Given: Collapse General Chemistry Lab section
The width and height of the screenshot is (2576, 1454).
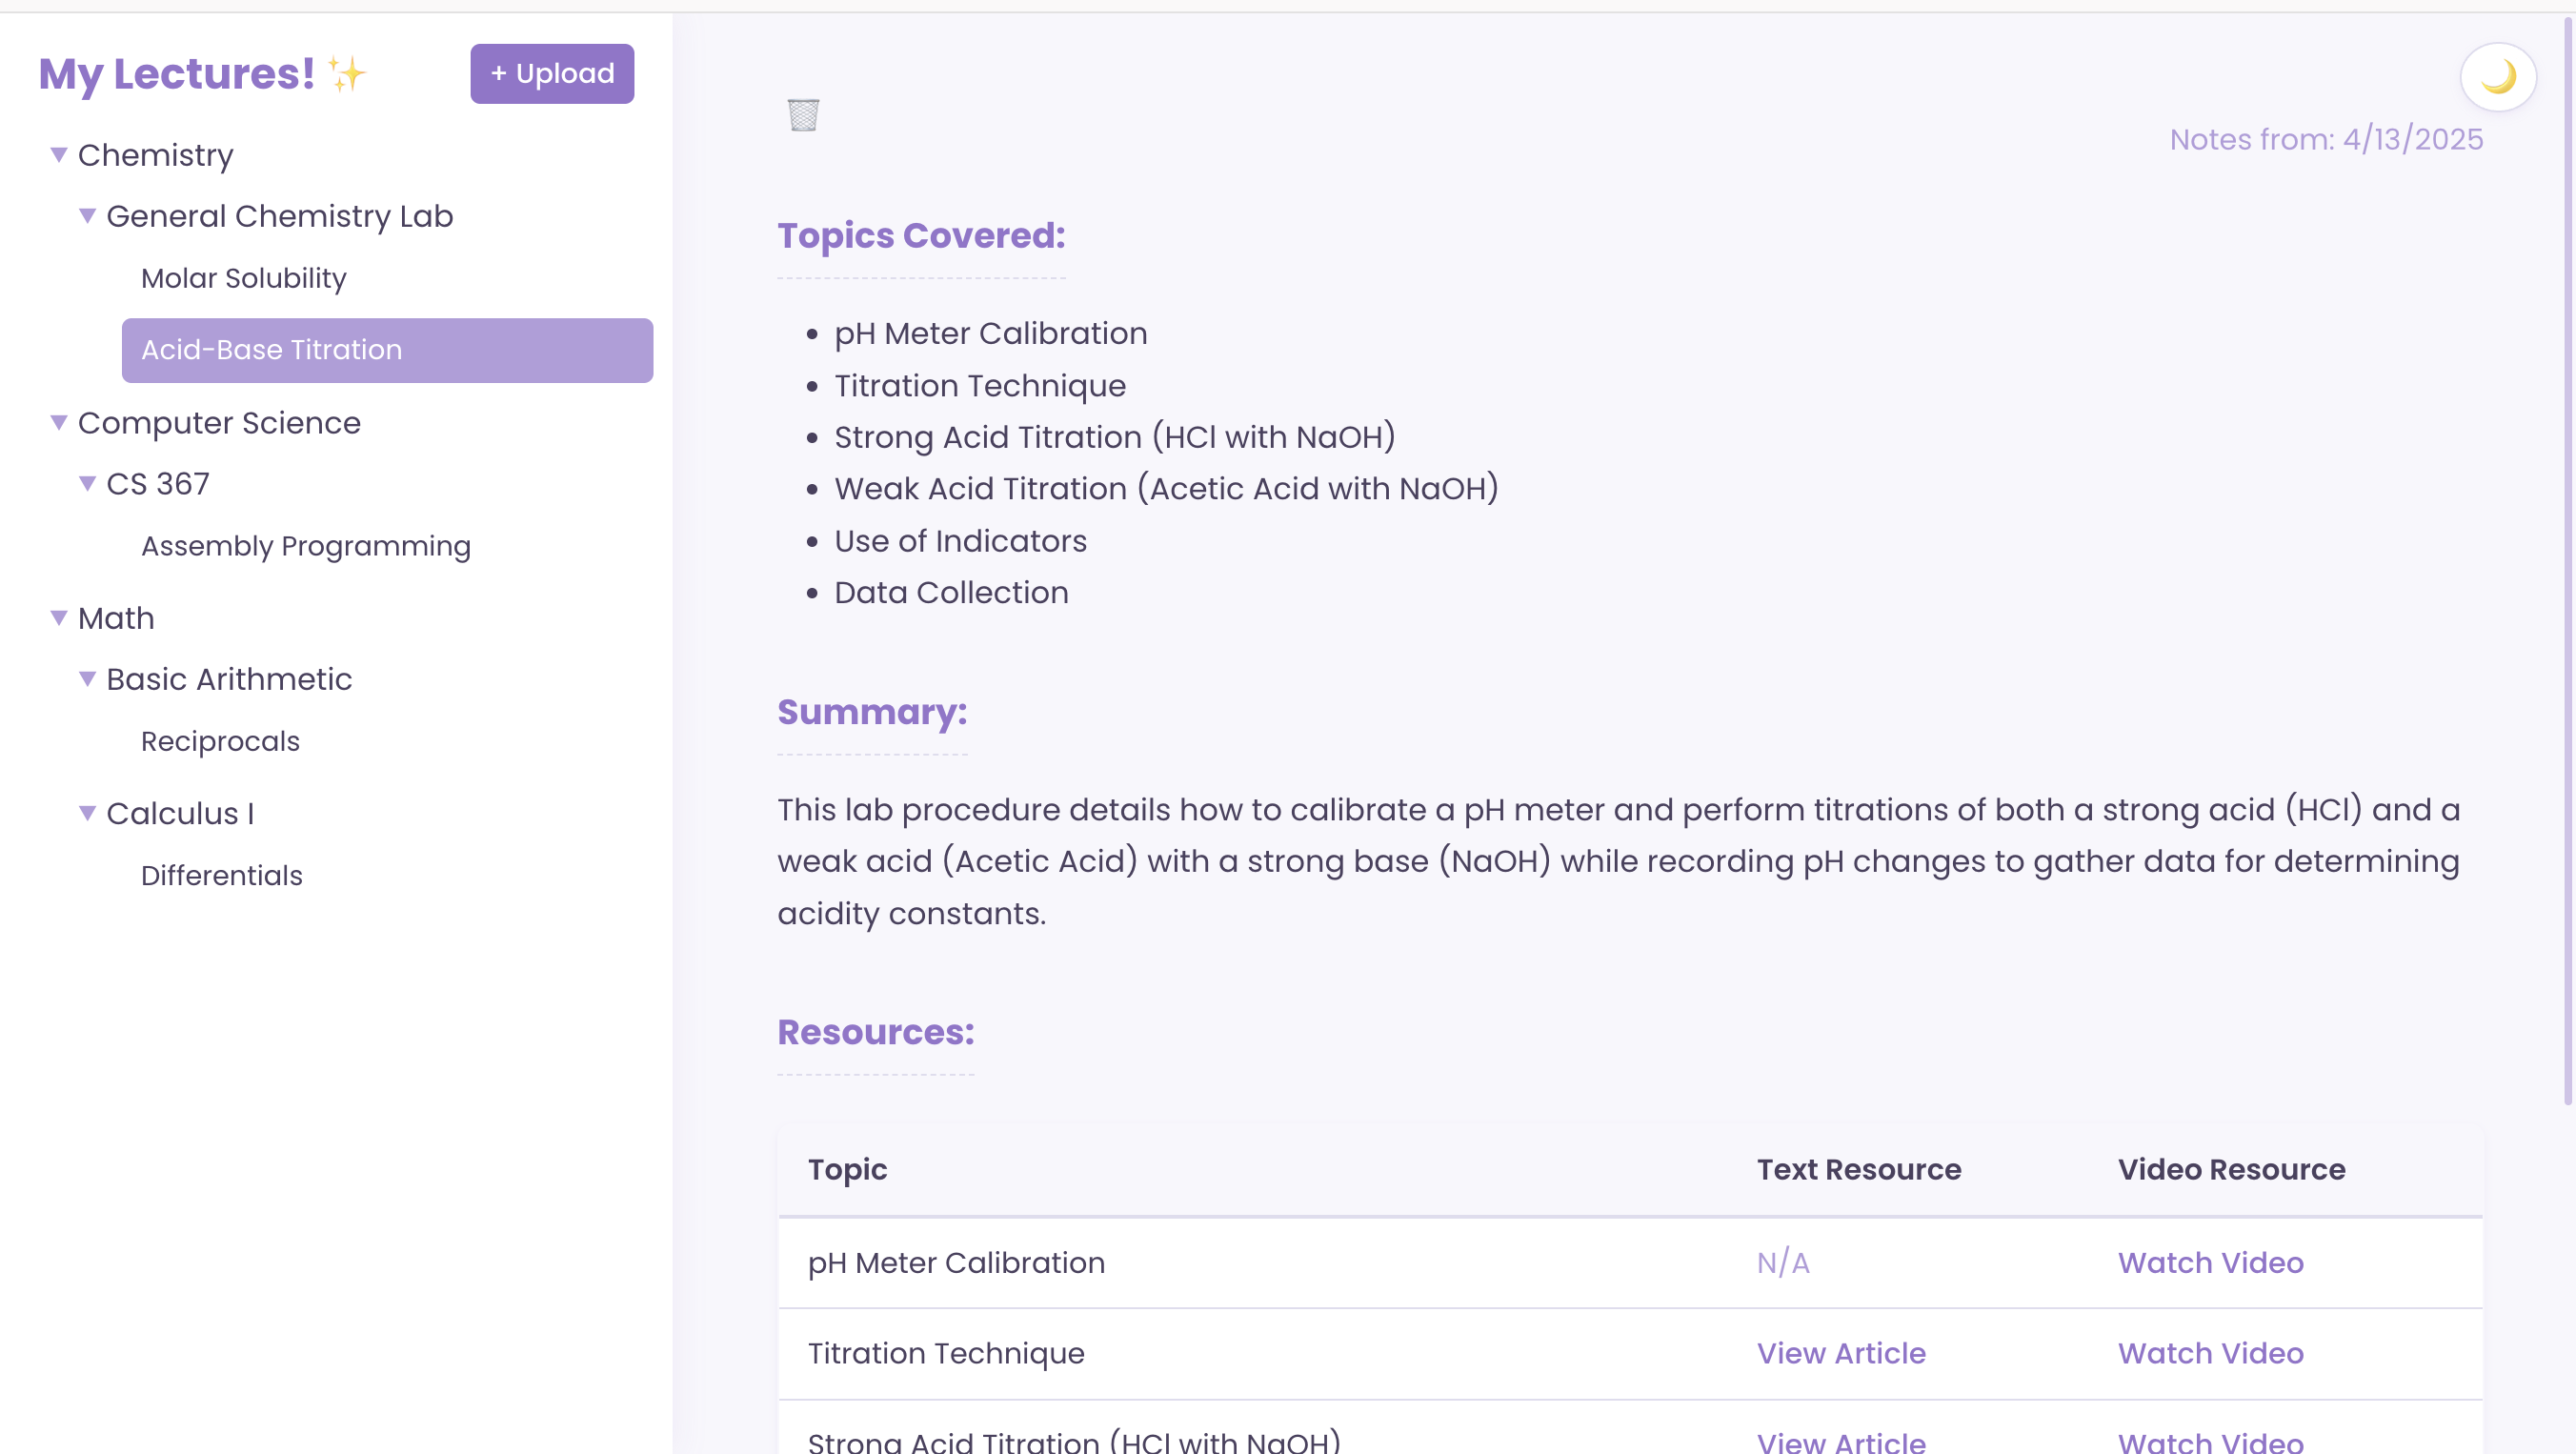Looking at the screenshot, I should [88, 216].
